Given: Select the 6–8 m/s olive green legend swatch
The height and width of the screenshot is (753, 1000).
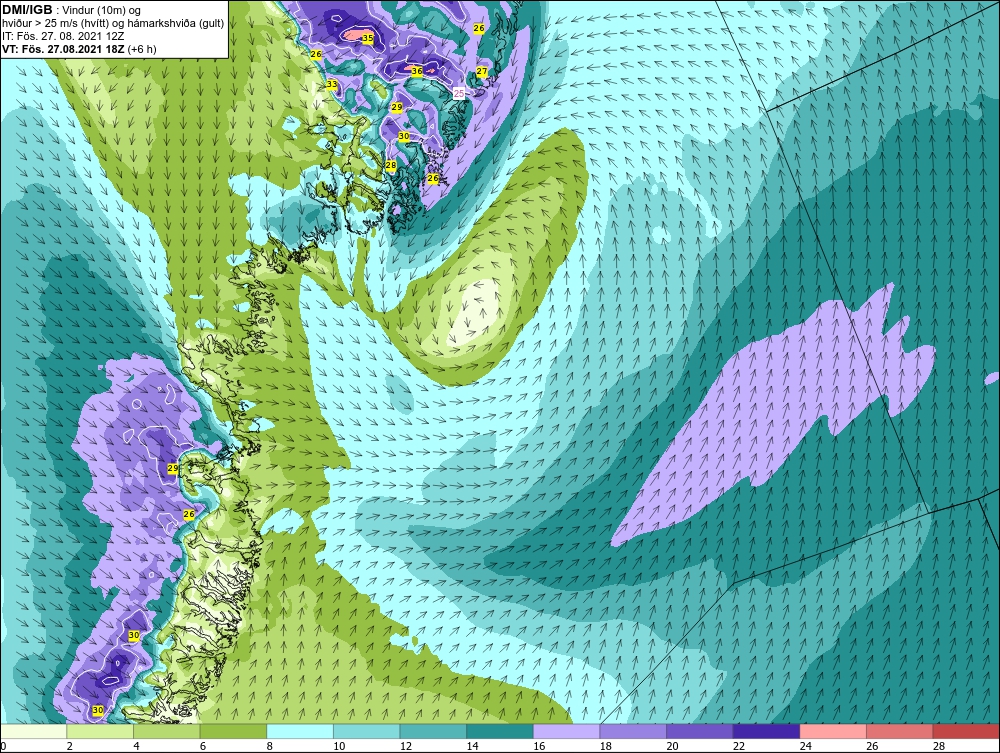Looking at the screenshot, I should pyautogui.click(x=233, y=731).
